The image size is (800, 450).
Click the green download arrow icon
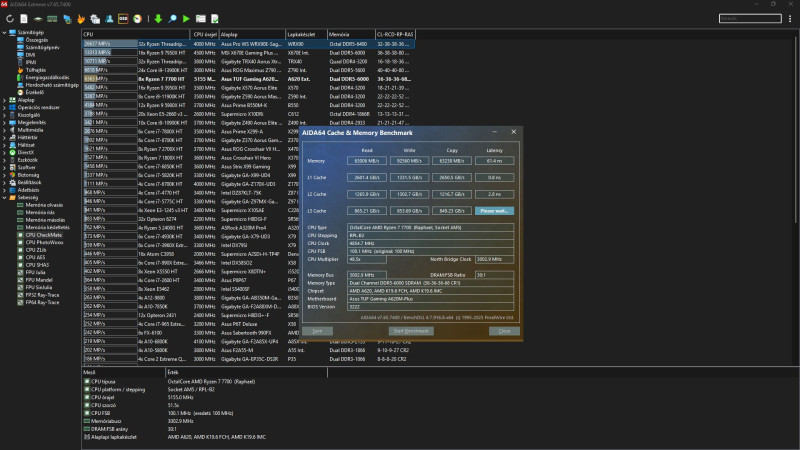158,19
